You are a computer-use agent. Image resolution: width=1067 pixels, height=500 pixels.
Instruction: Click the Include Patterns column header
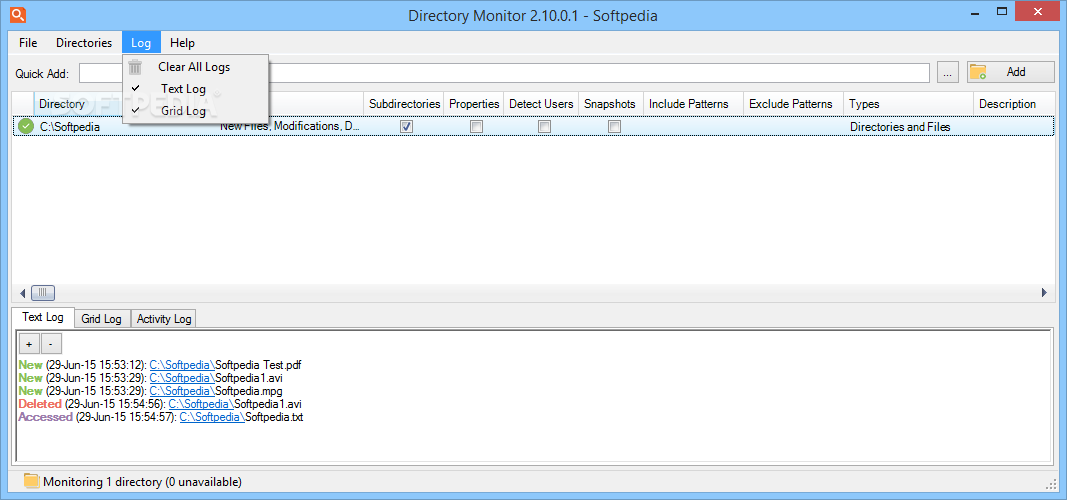click(693, 104)
